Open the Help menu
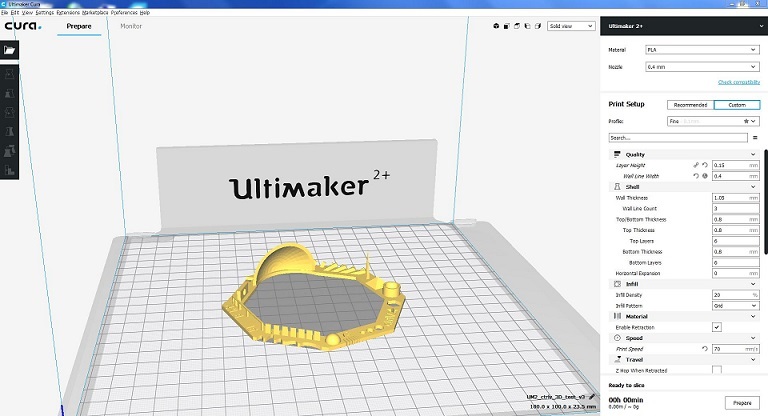This screenshot has height=416, width=768. [145, 12]
